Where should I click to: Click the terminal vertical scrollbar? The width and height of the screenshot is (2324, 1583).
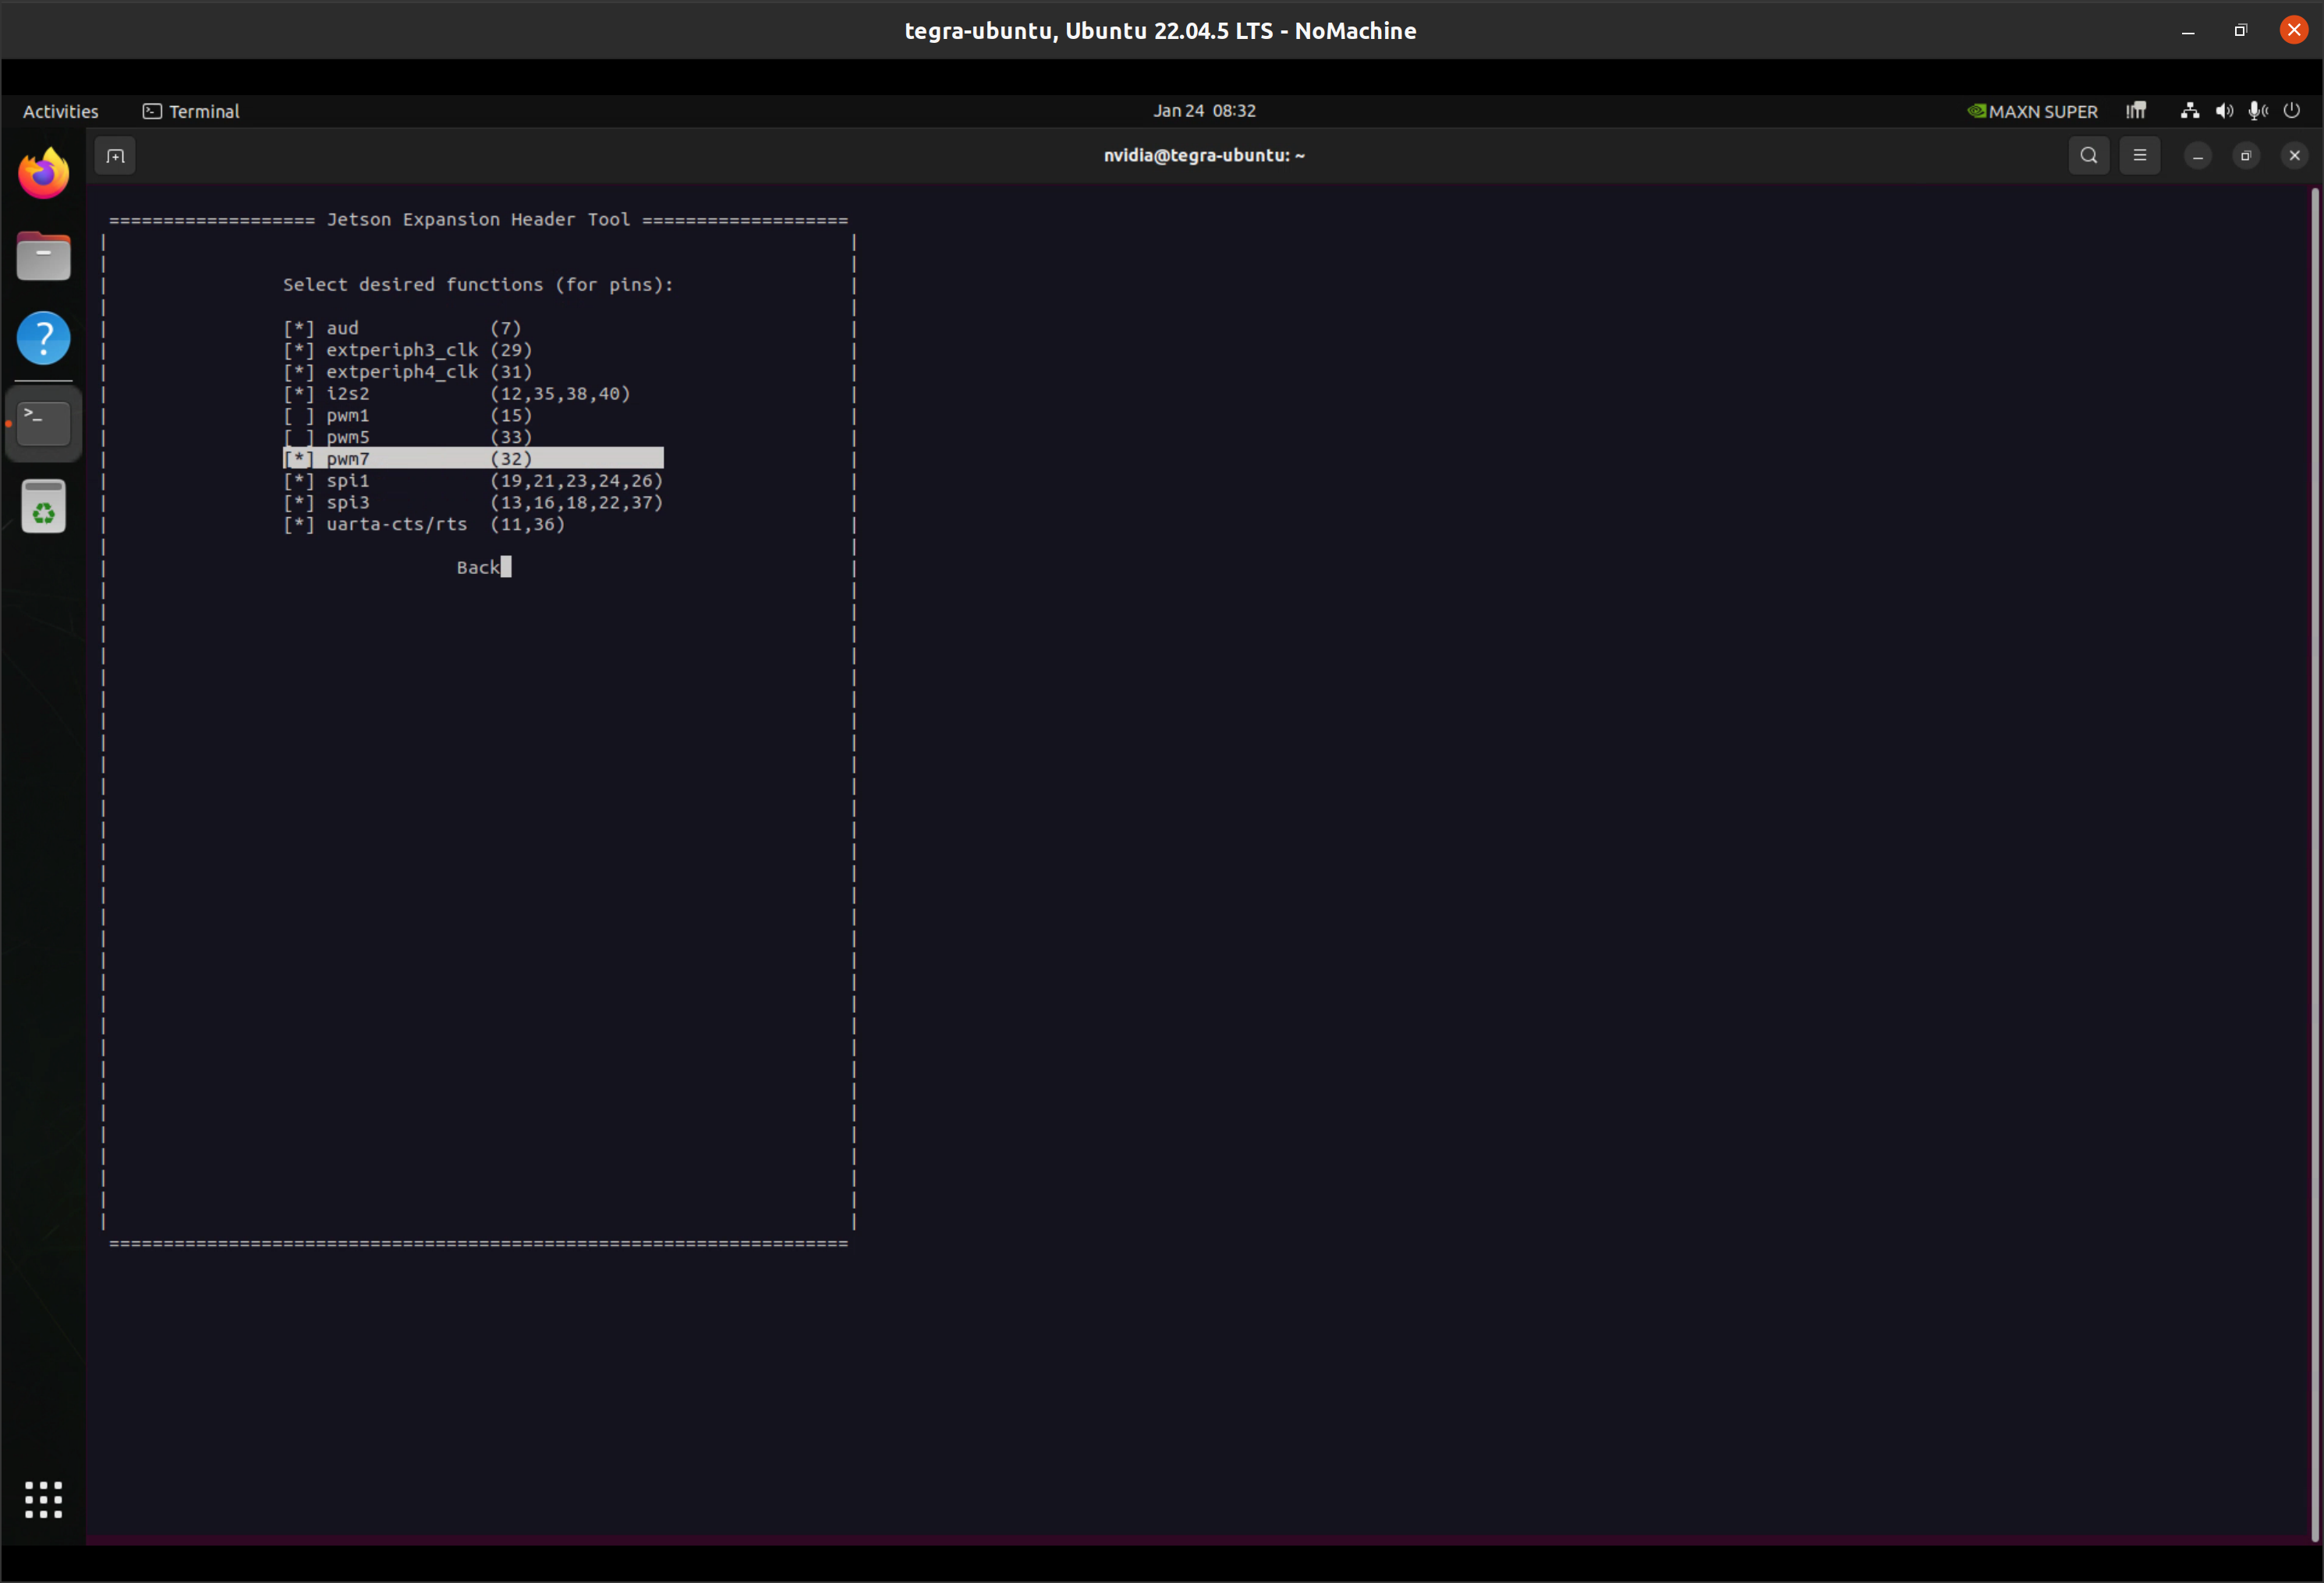pyautogui.click(x=2314, y=860)
